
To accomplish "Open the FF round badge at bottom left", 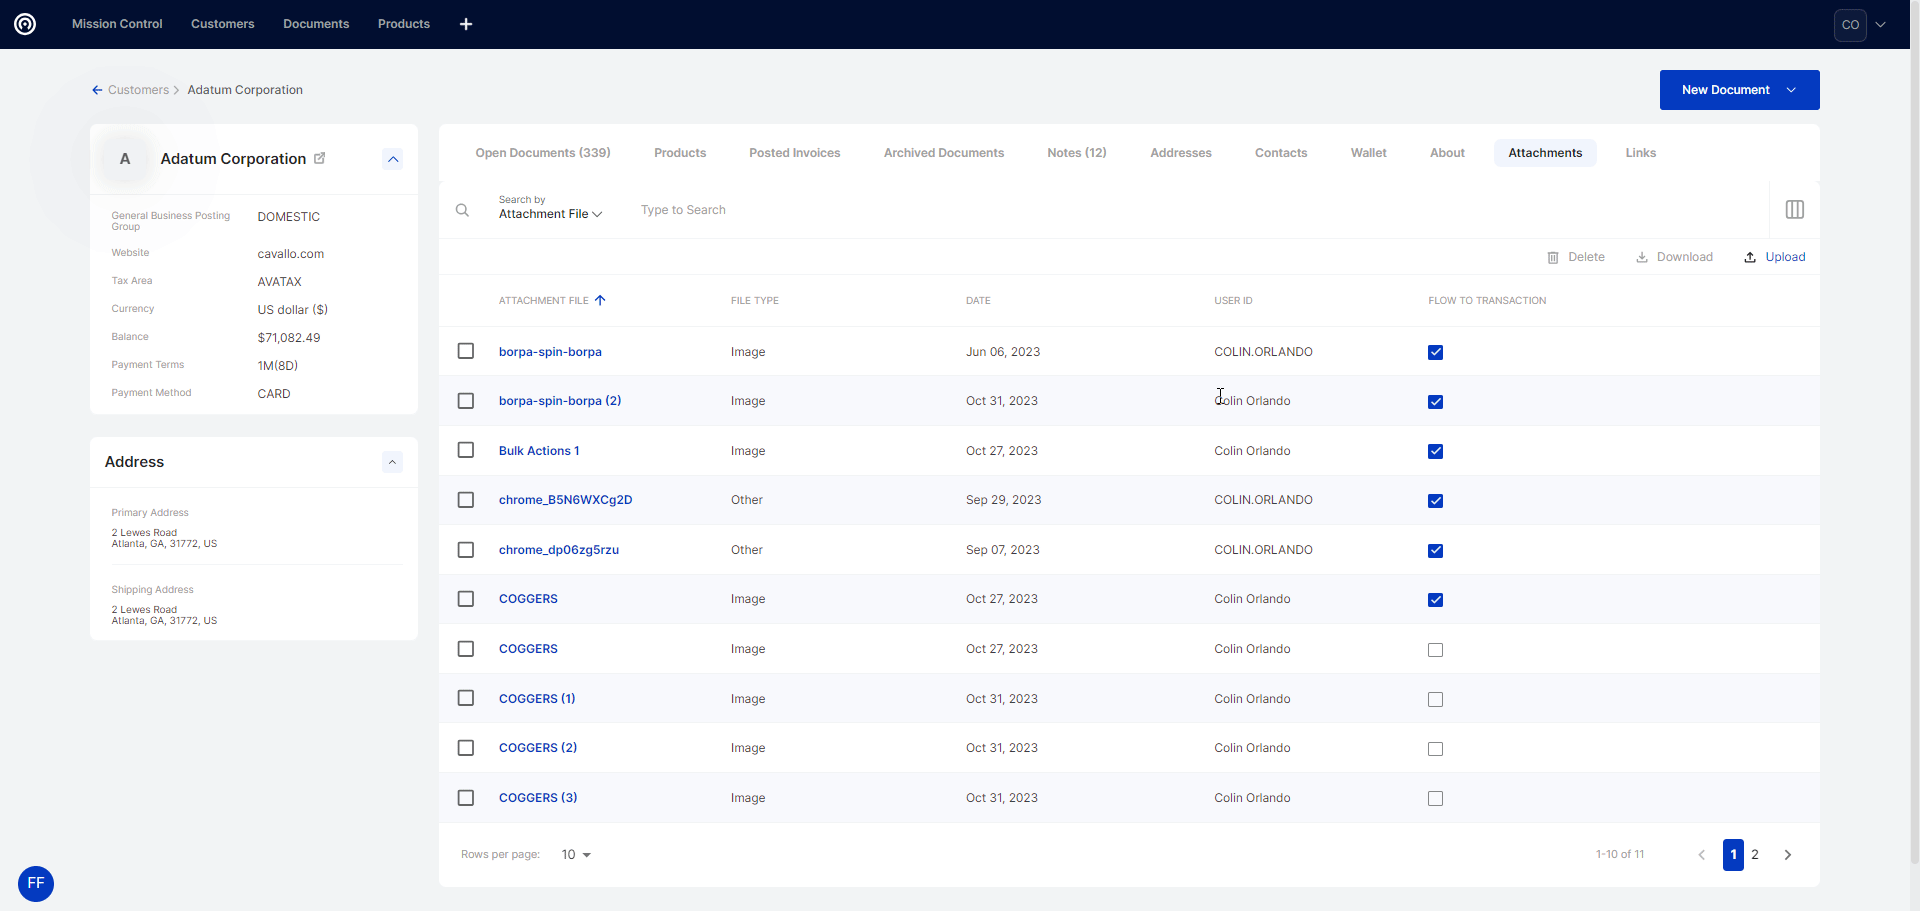I will pyautogui.click(x=36, y=883).
